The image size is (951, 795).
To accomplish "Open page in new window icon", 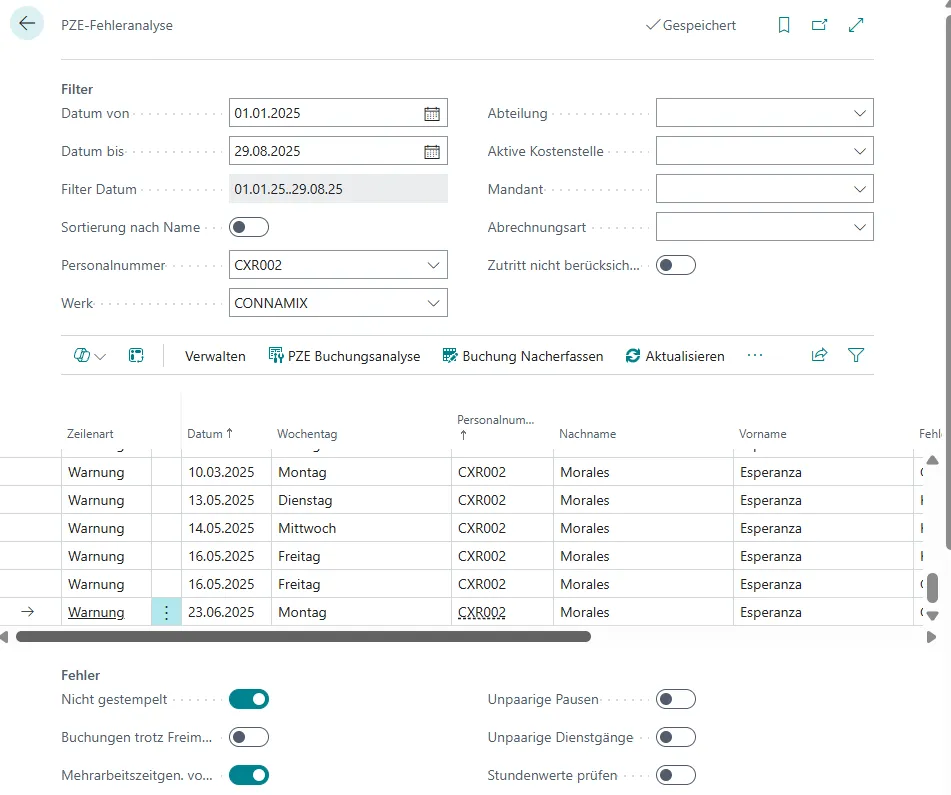I will coord(820,25).
